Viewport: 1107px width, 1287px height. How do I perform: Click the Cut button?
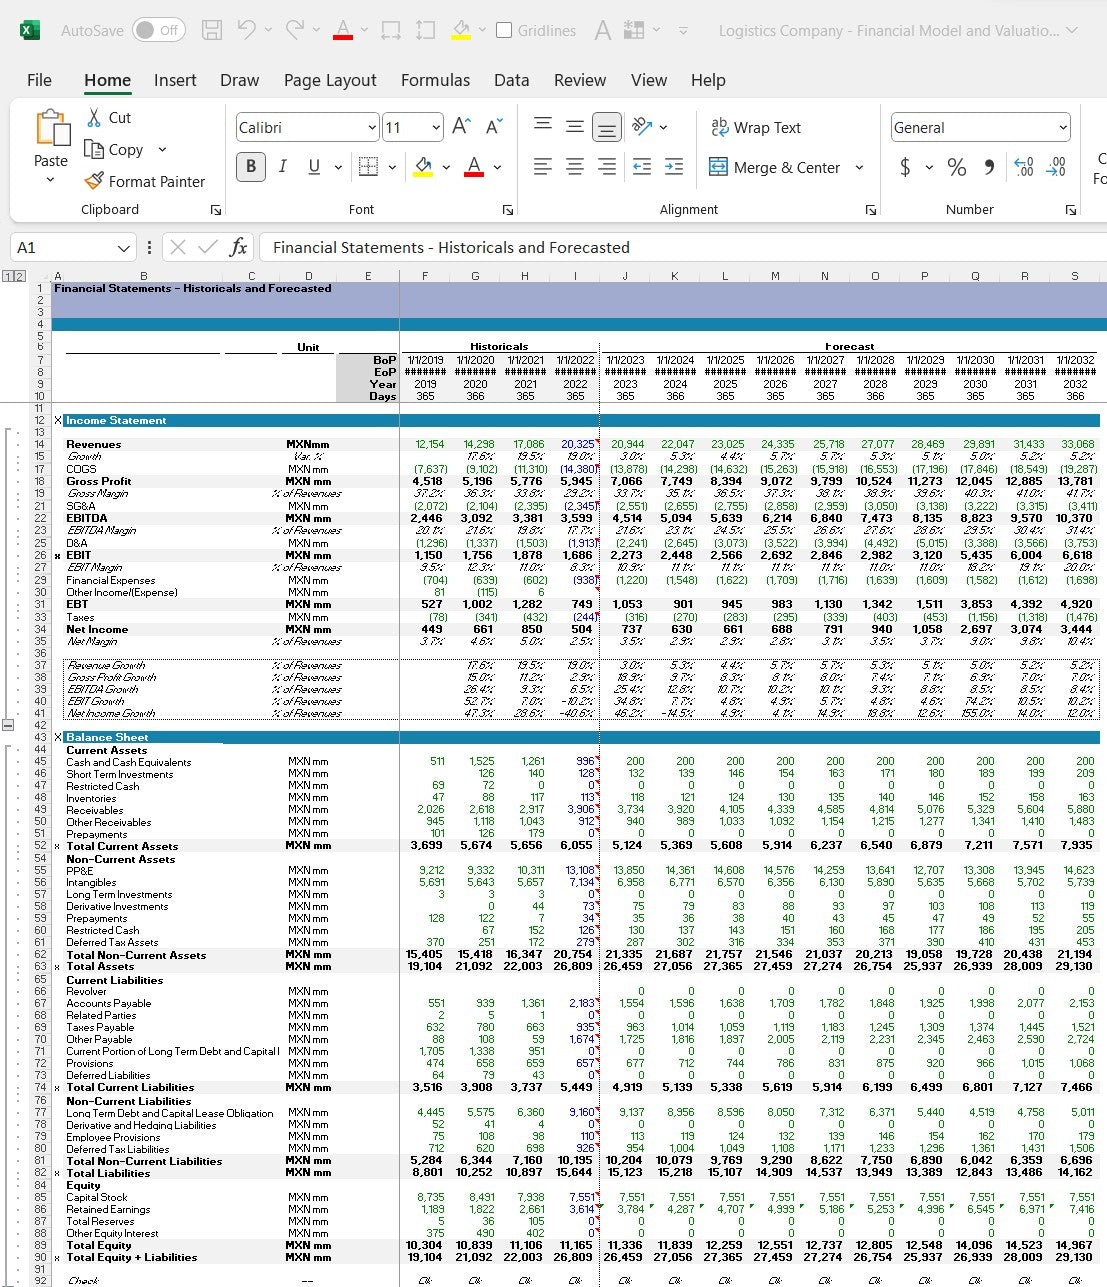(x=108, y=117)
